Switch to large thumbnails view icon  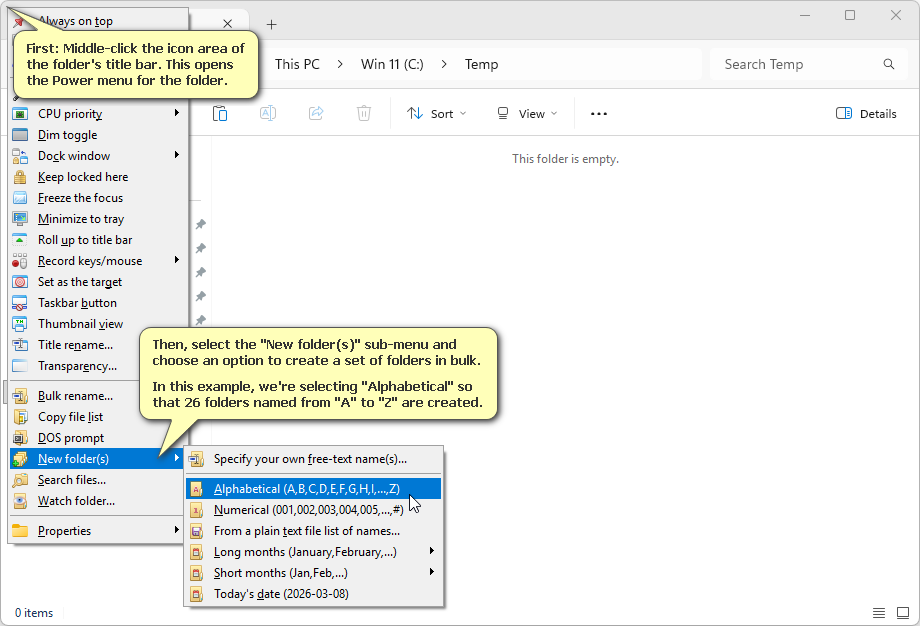click(902, 613)
